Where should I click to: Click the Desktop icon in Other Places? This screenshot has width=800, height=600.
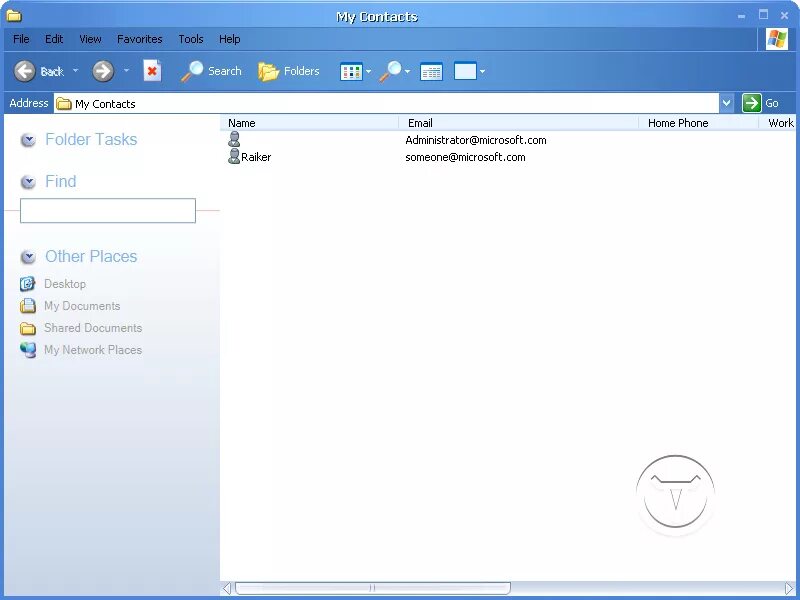[28, 284]
